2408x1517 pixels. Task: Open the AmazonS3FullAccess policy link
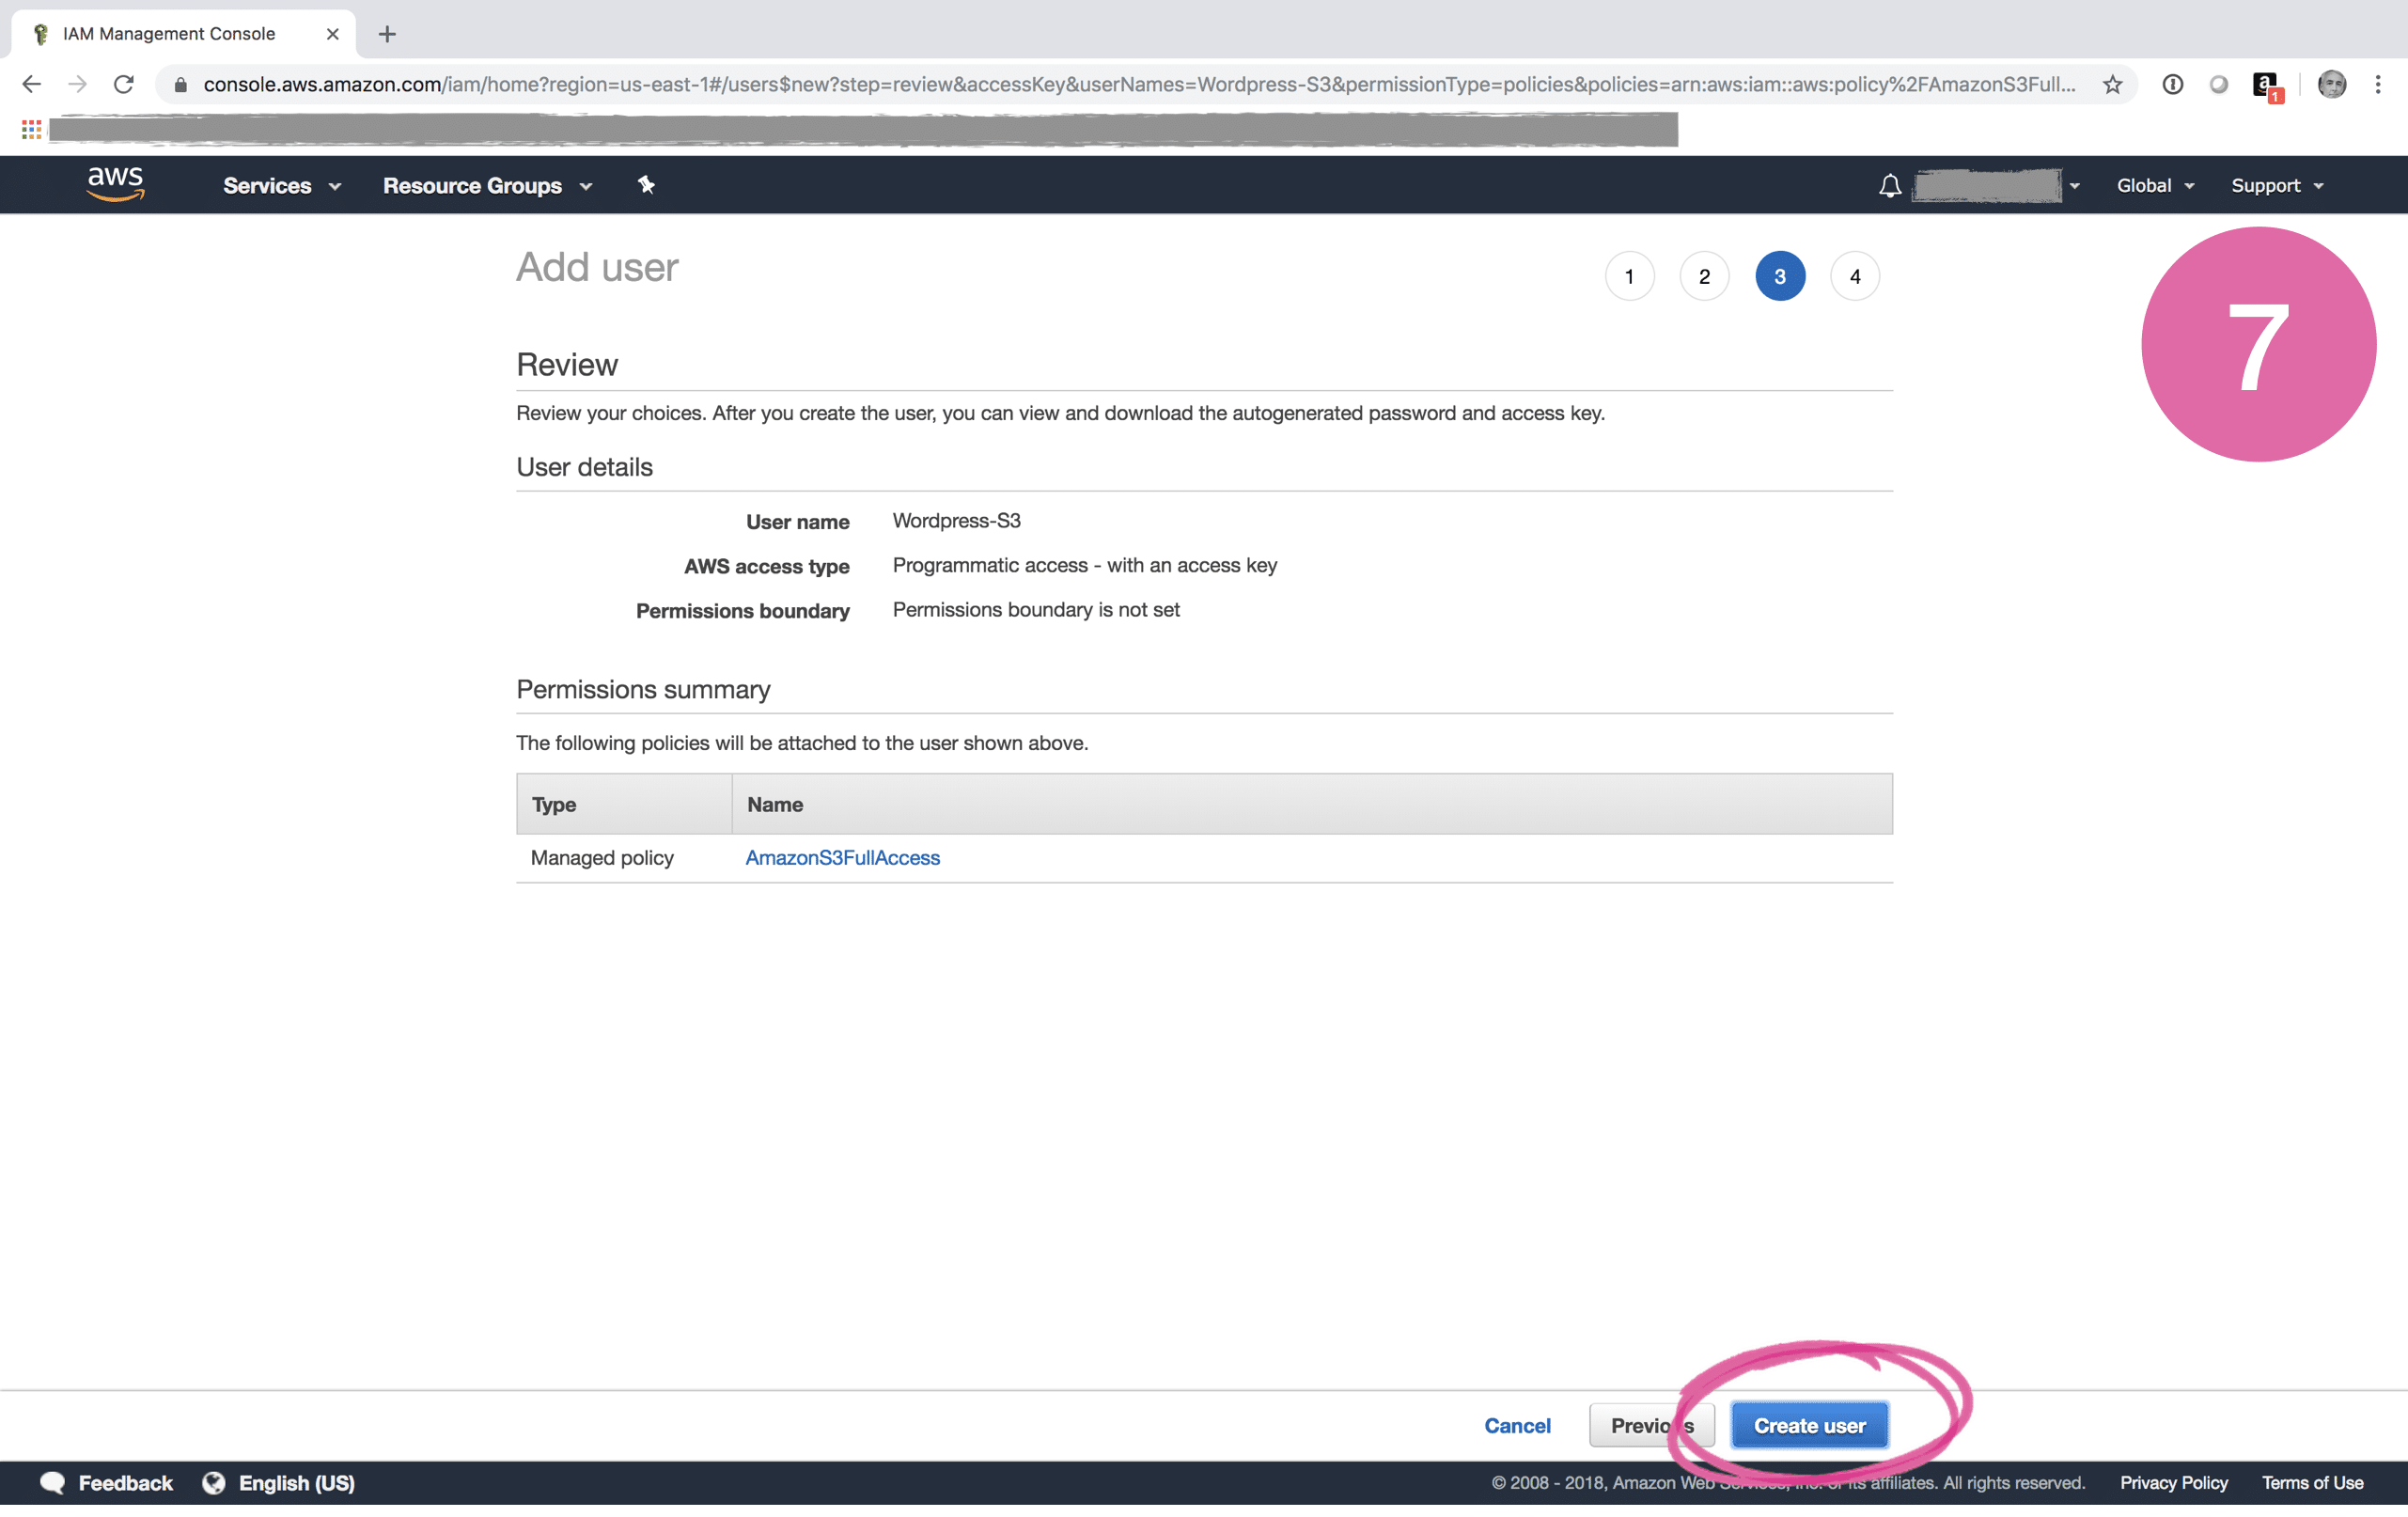pos(842,857)
